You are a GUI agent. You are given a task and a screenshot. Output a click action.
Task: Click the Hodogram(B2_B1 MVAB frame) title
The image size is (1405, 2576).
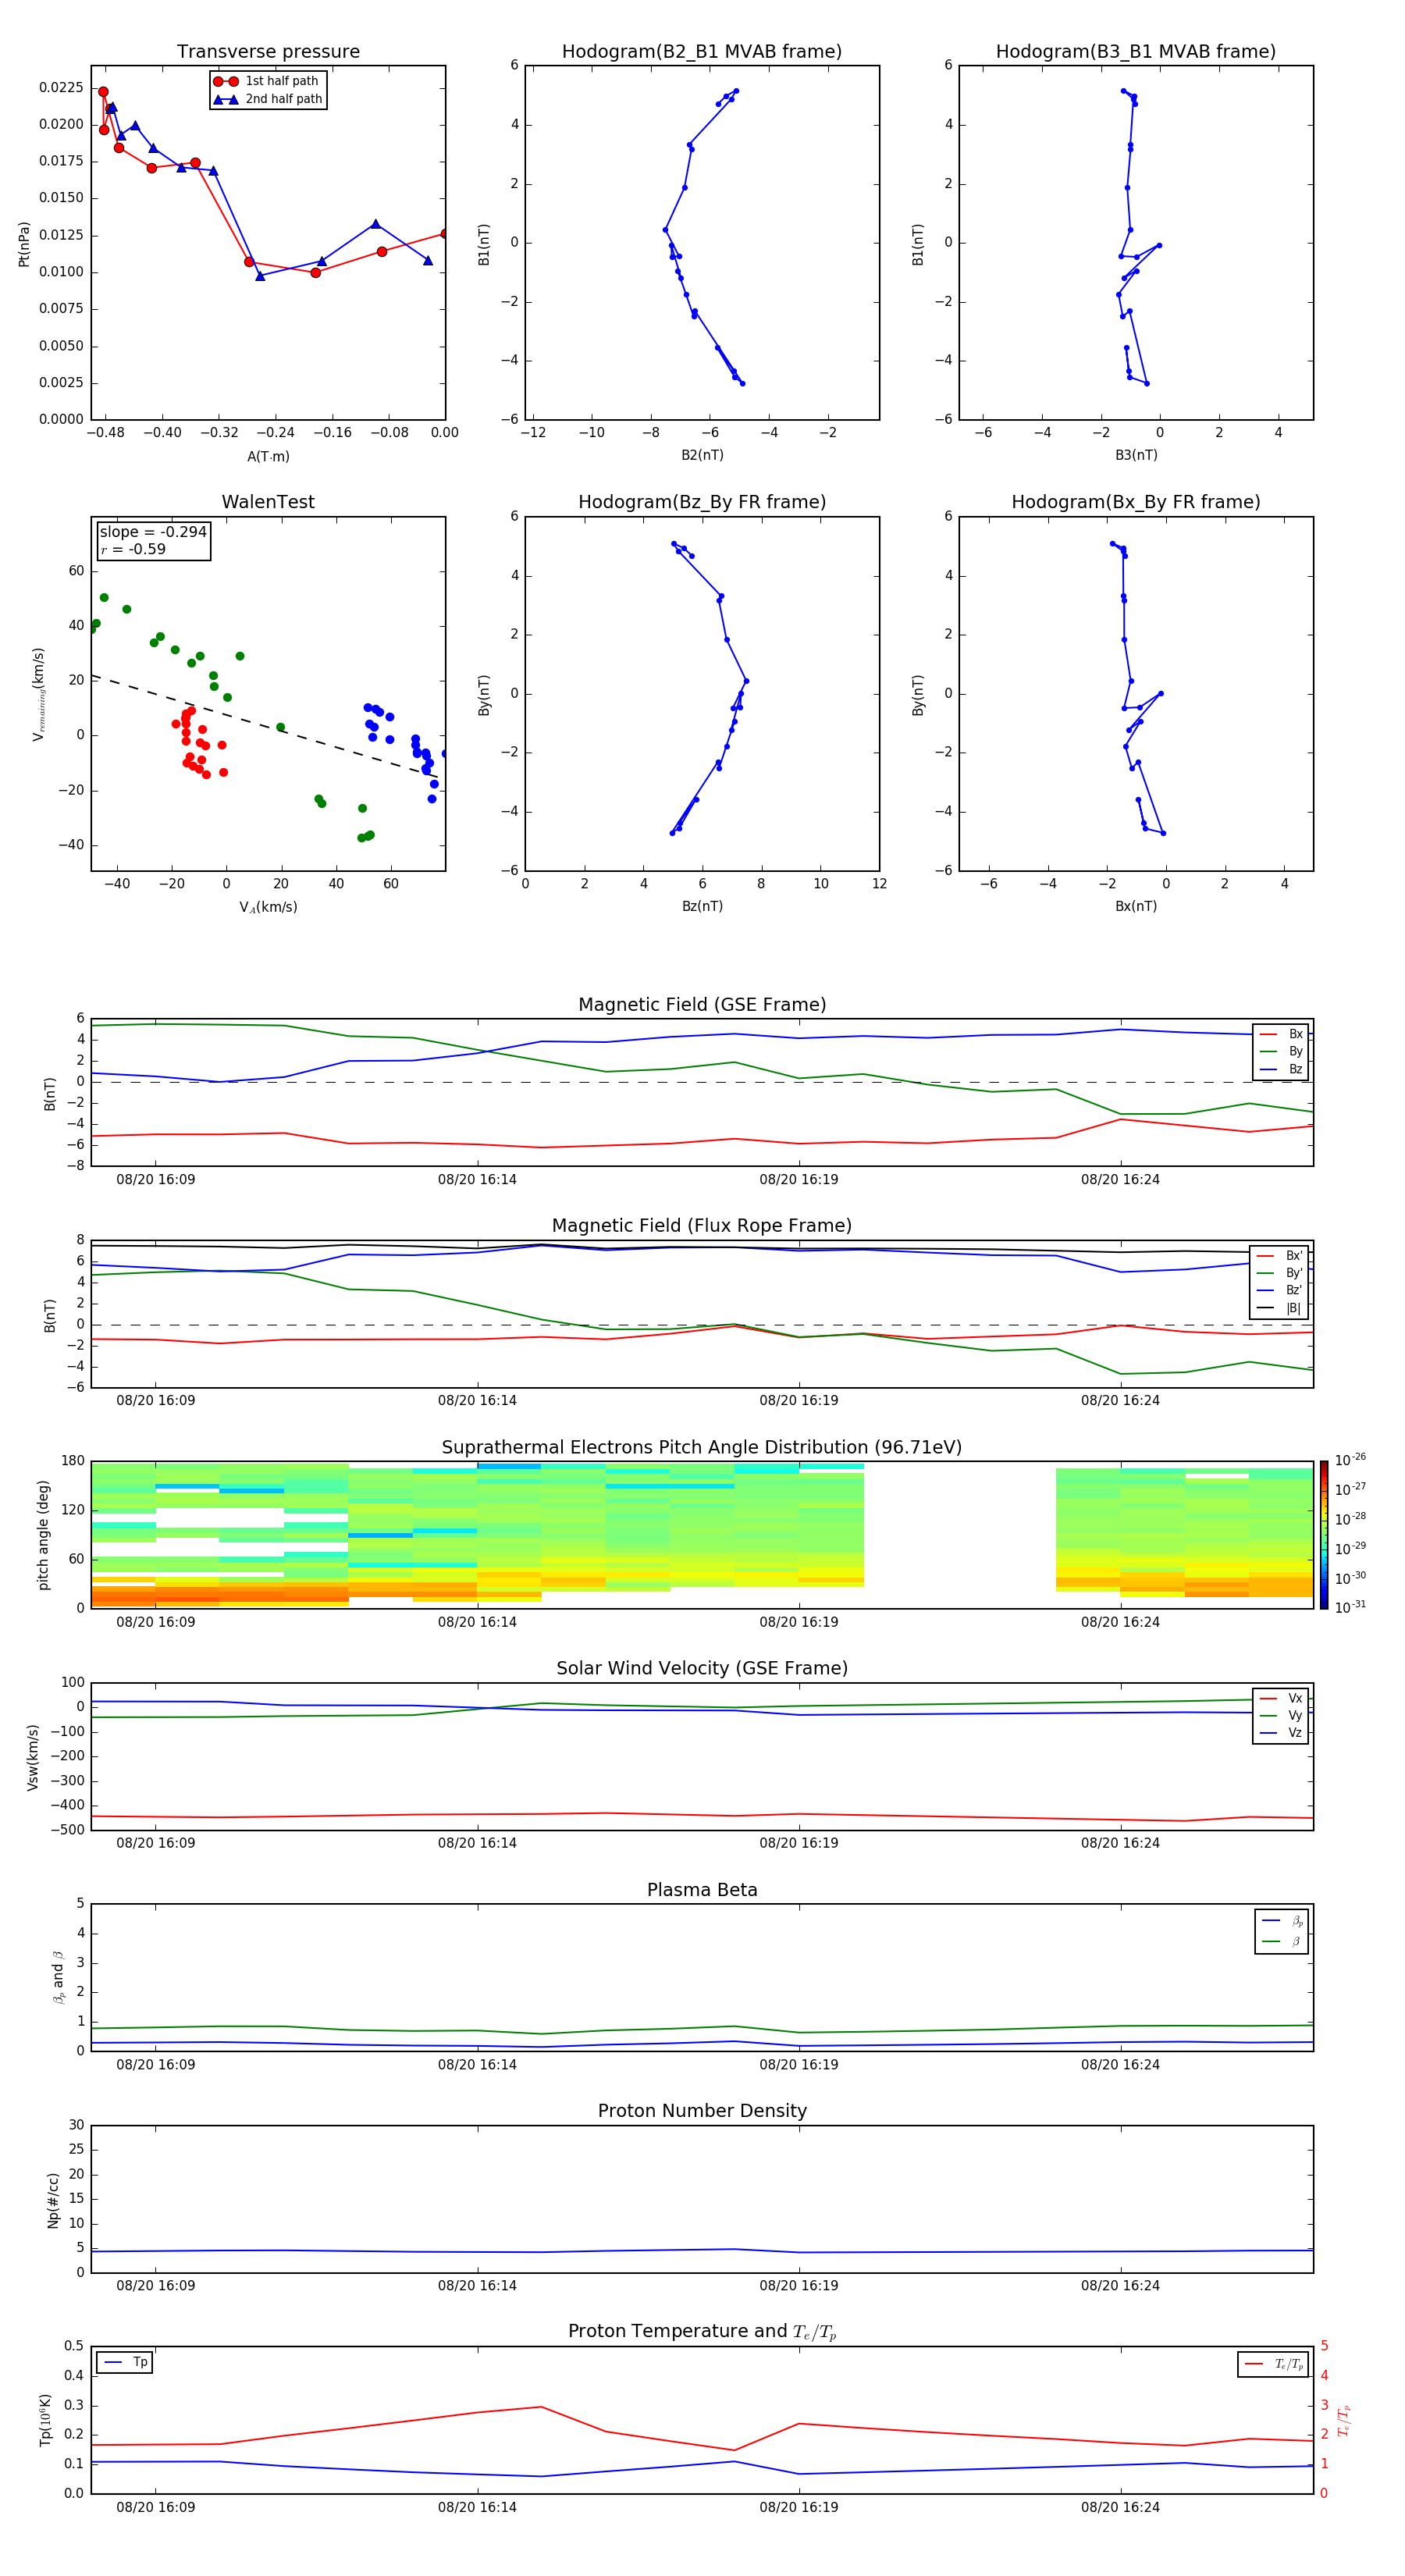pos(702,52)
